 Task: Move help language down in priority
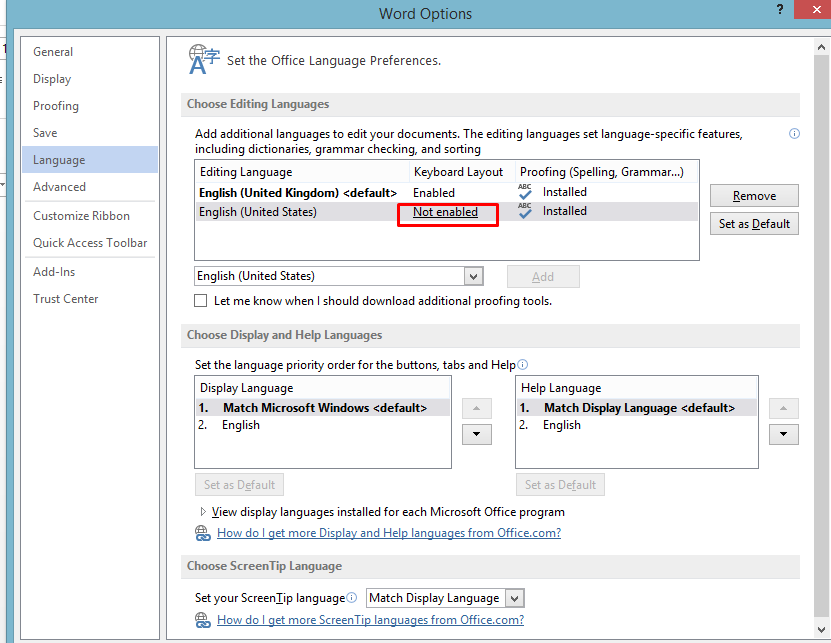(x=783, y=434)
